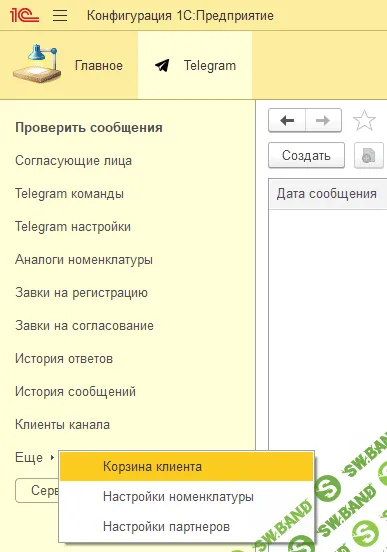Open История ответов
The image size is (387, 552).
(x=64, y=358)
